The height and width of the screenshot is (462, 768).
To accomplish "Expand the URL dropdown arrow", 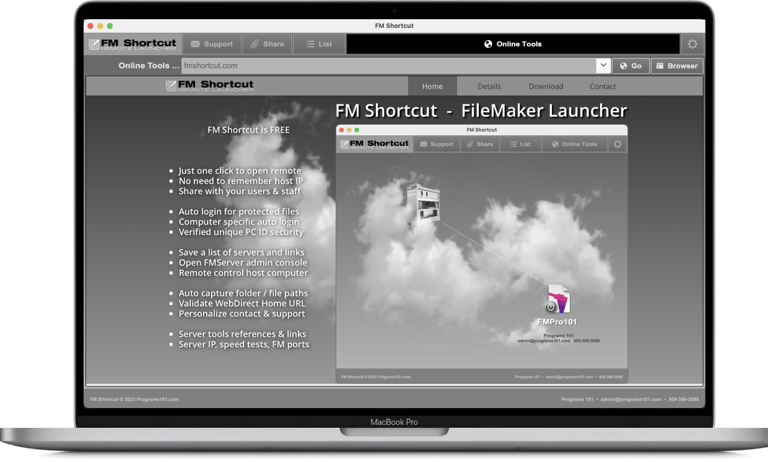I will [x=603, y=65].
